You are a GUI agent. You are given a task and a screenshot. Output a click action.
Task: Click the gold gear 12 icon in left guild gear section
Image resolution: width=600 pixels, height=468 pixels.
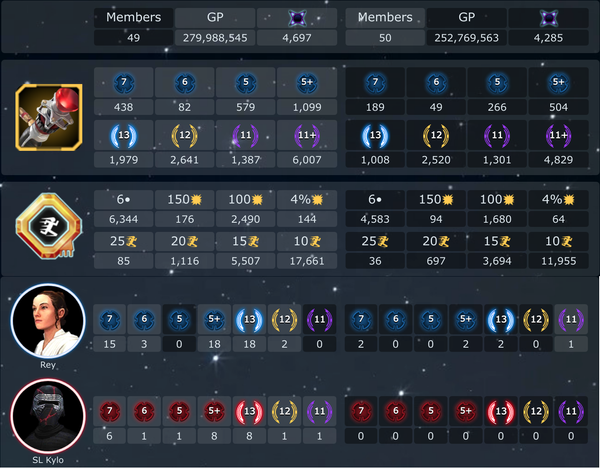184,135
